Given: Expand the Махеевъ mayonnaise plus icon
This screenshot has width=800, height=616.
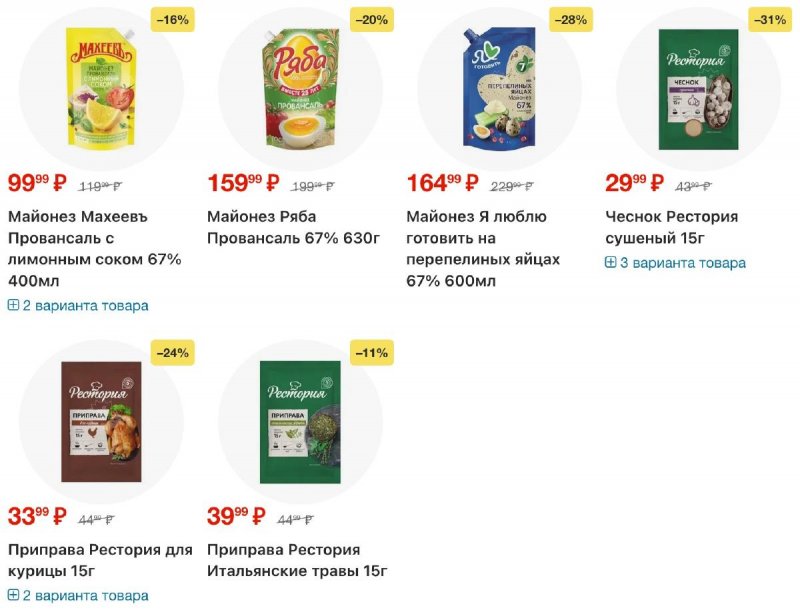Looking at the screenshot, I should click(13, 306).
